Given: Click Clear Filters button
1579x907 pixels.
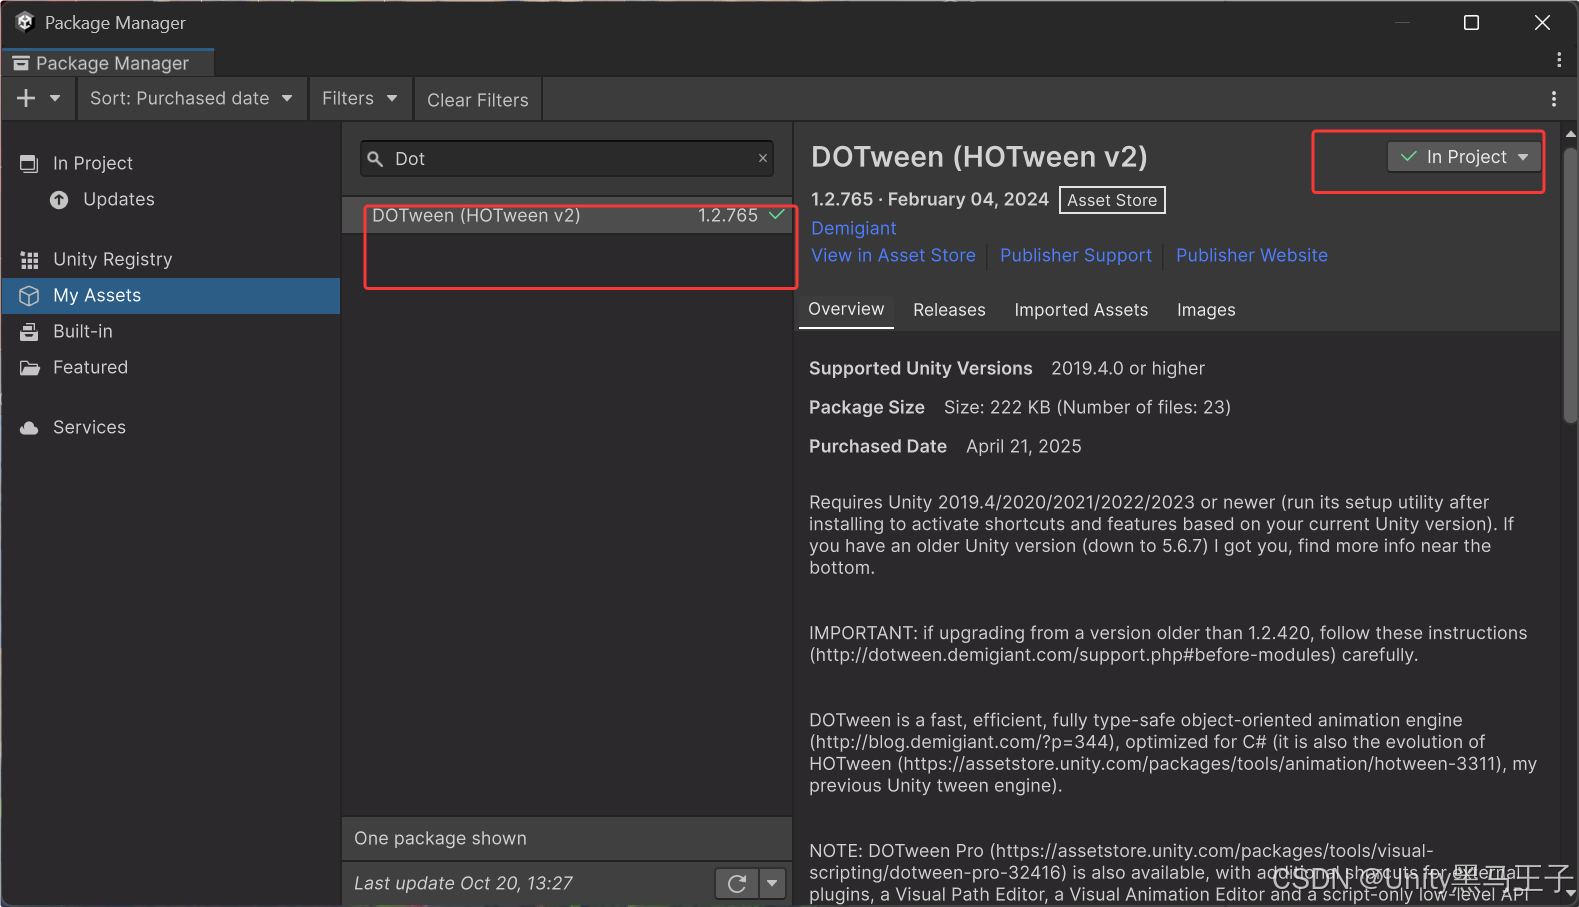Looking at the screenshot, I should pyautogui.click(x=478, y=99).
